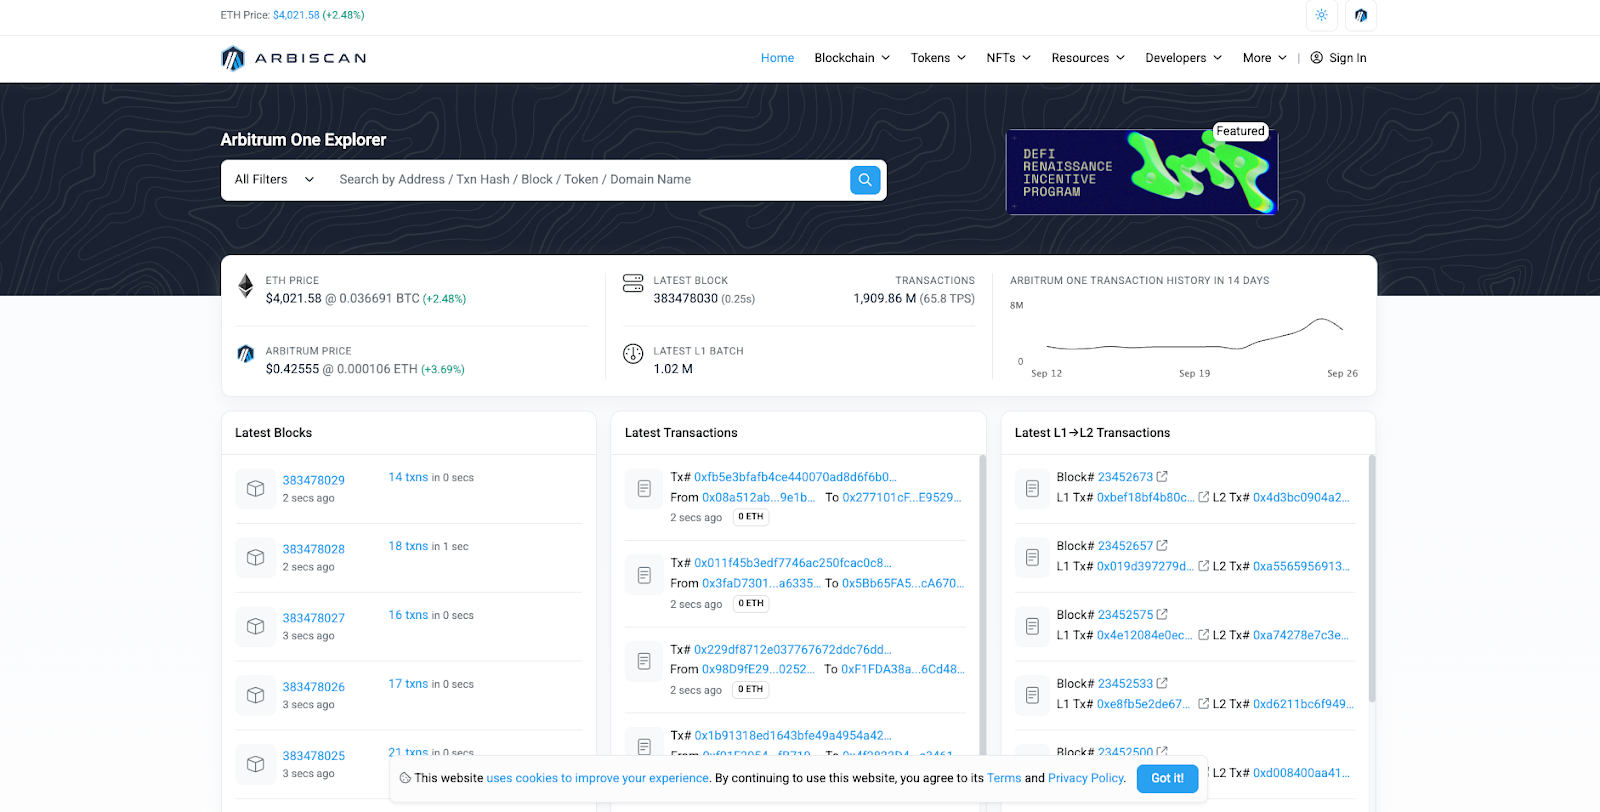Viewport: 1600px width, 812px height.
Task: View 14 txns of block 383478029
Action: click(x=408, y=477)
